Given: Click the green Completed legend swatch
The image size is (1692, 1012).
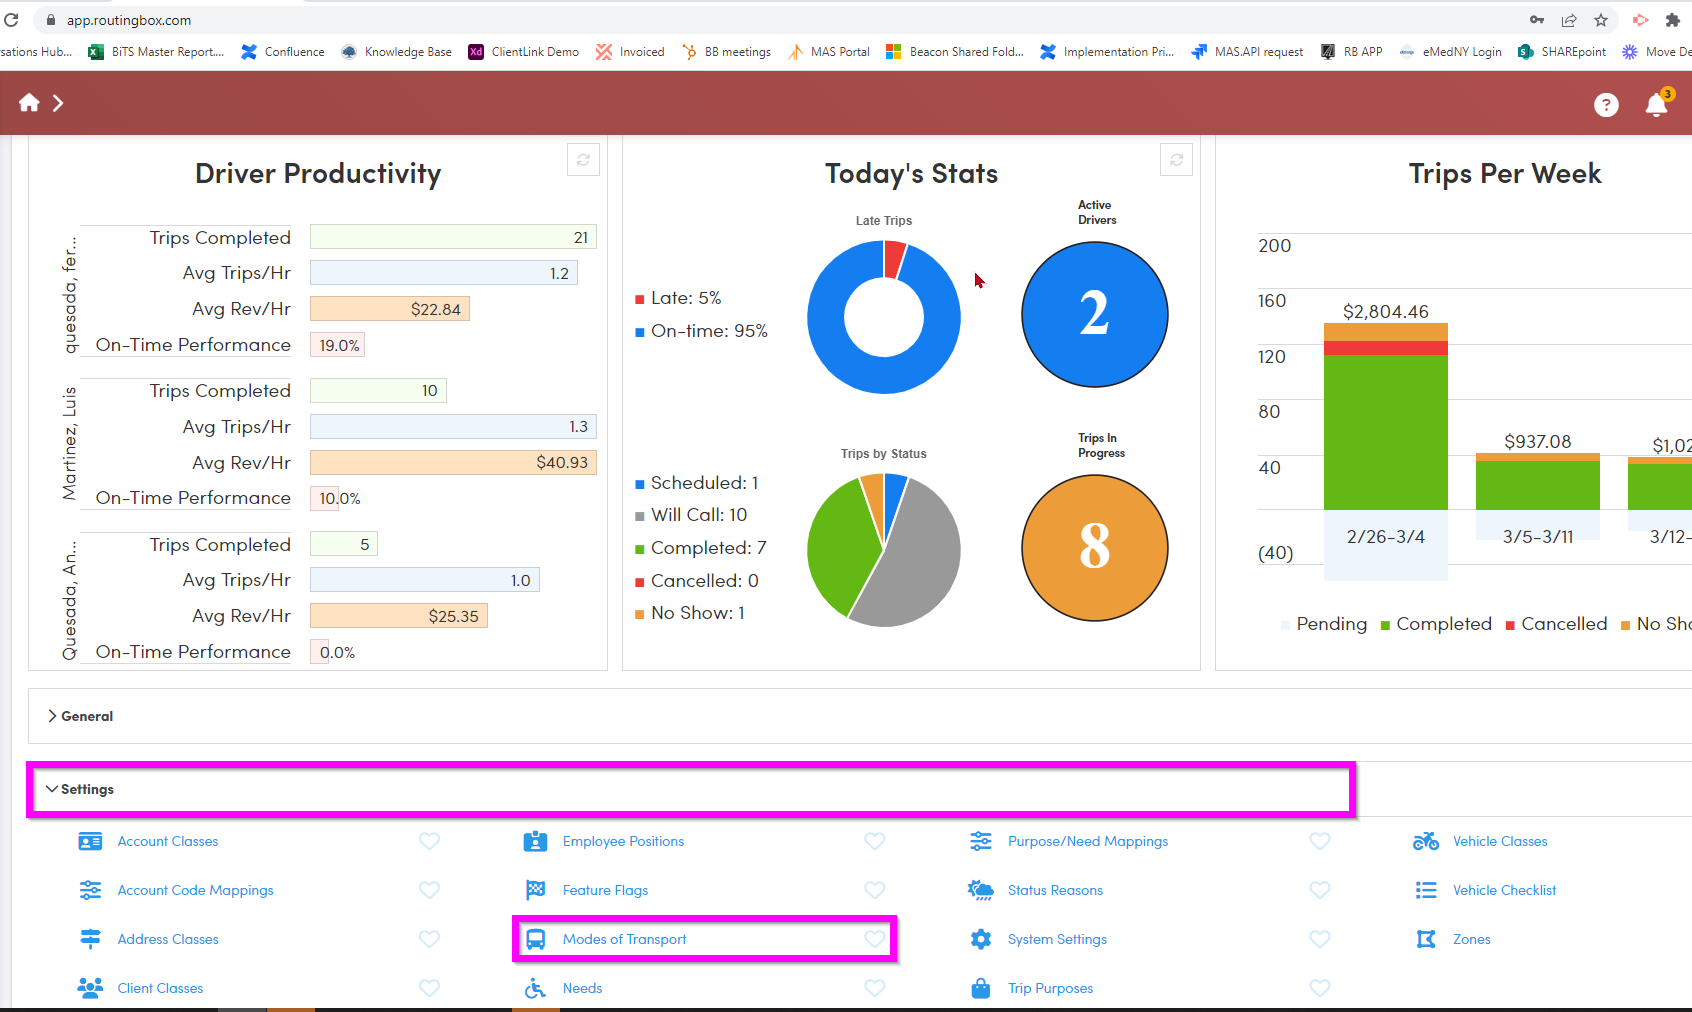Looking at the screenshot, I should tap(1385, 626).
